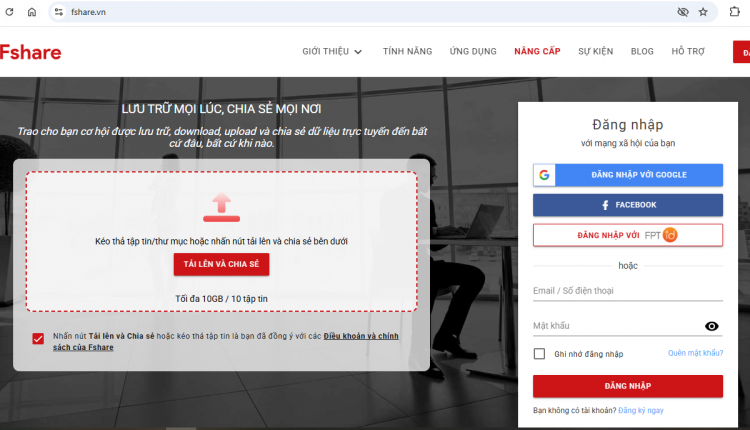
Task: Click the Google G logo icon
Action: 544,175
